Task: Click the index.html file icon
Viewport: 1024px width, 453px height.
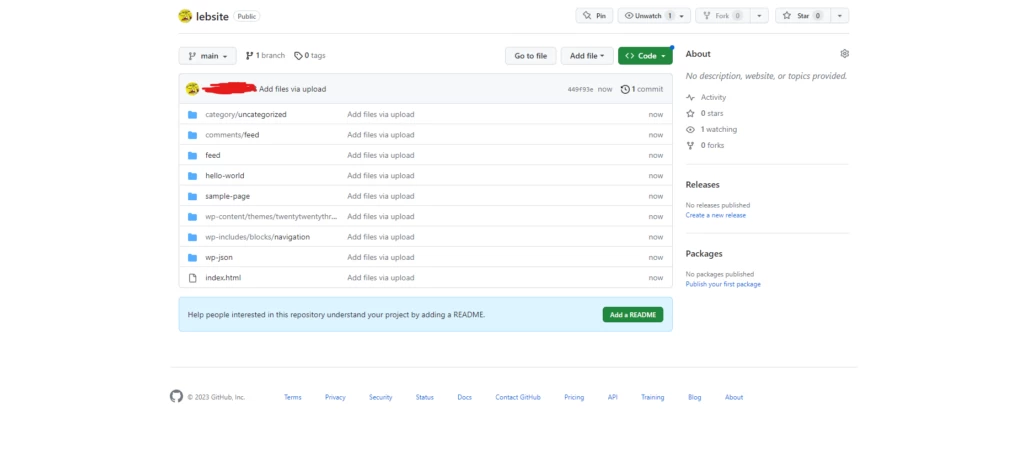Action: (193, 277)
